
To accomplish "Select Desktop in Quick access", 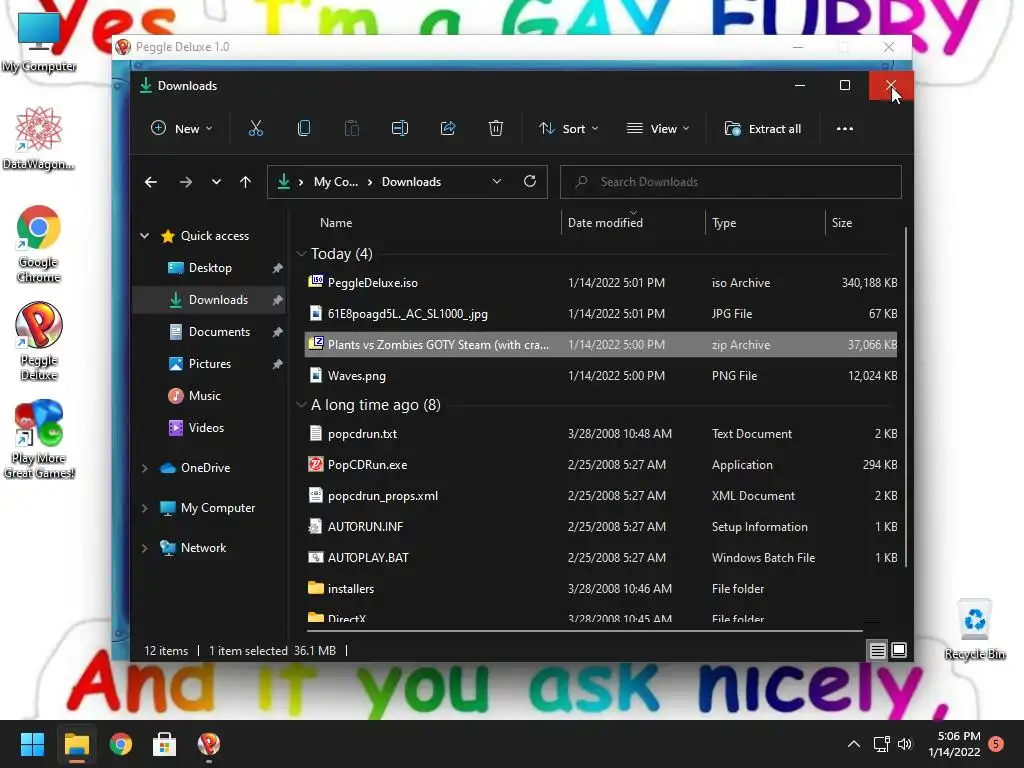I will (210, 268).
